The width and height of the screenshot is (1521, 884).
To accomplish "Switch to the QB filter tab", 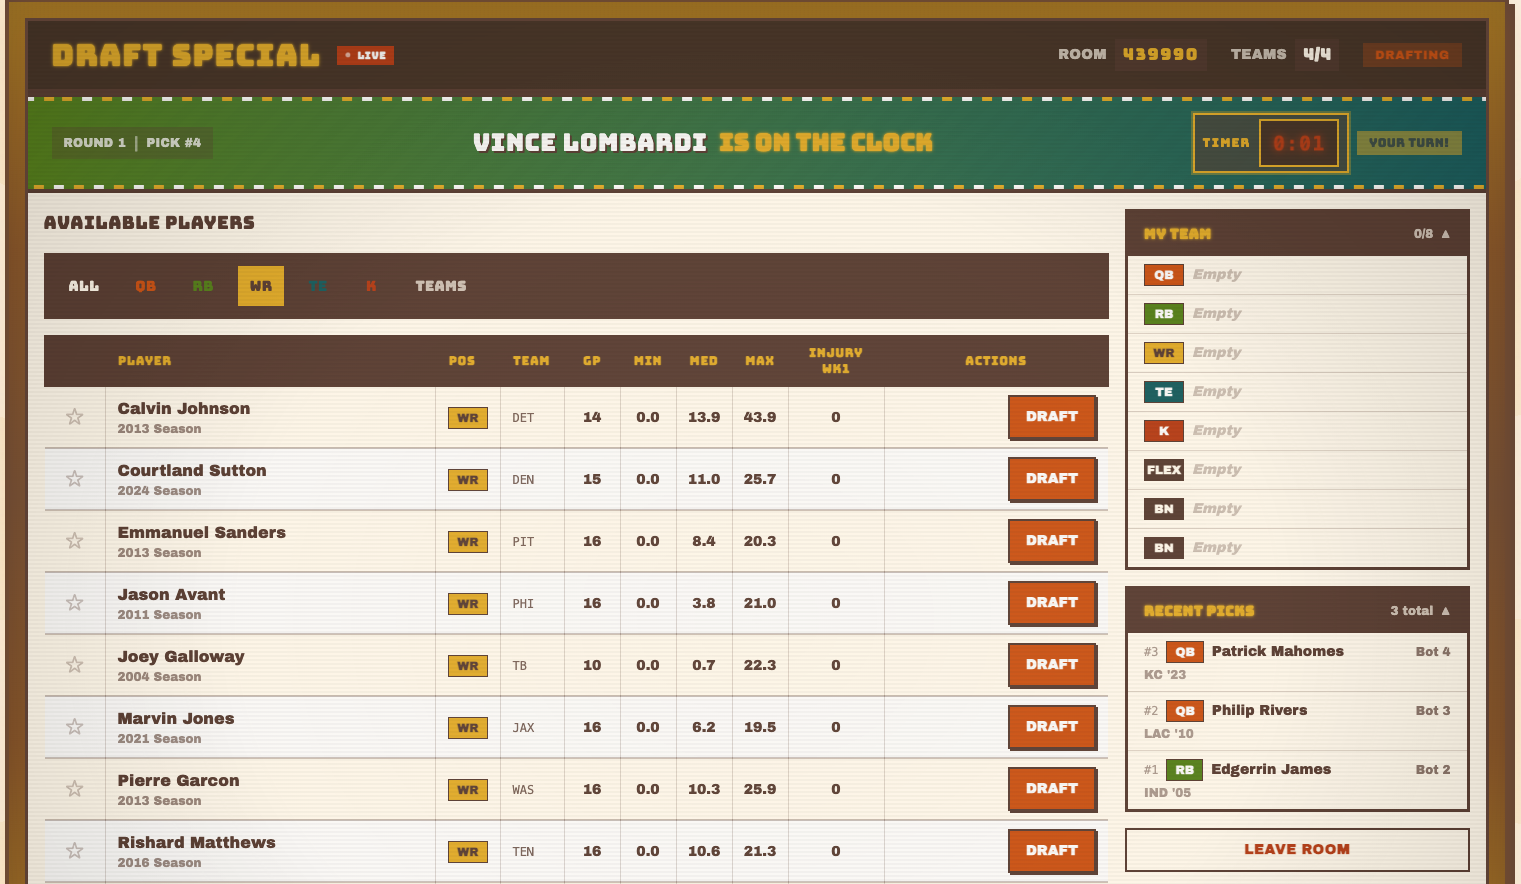I will pos(146,286).
